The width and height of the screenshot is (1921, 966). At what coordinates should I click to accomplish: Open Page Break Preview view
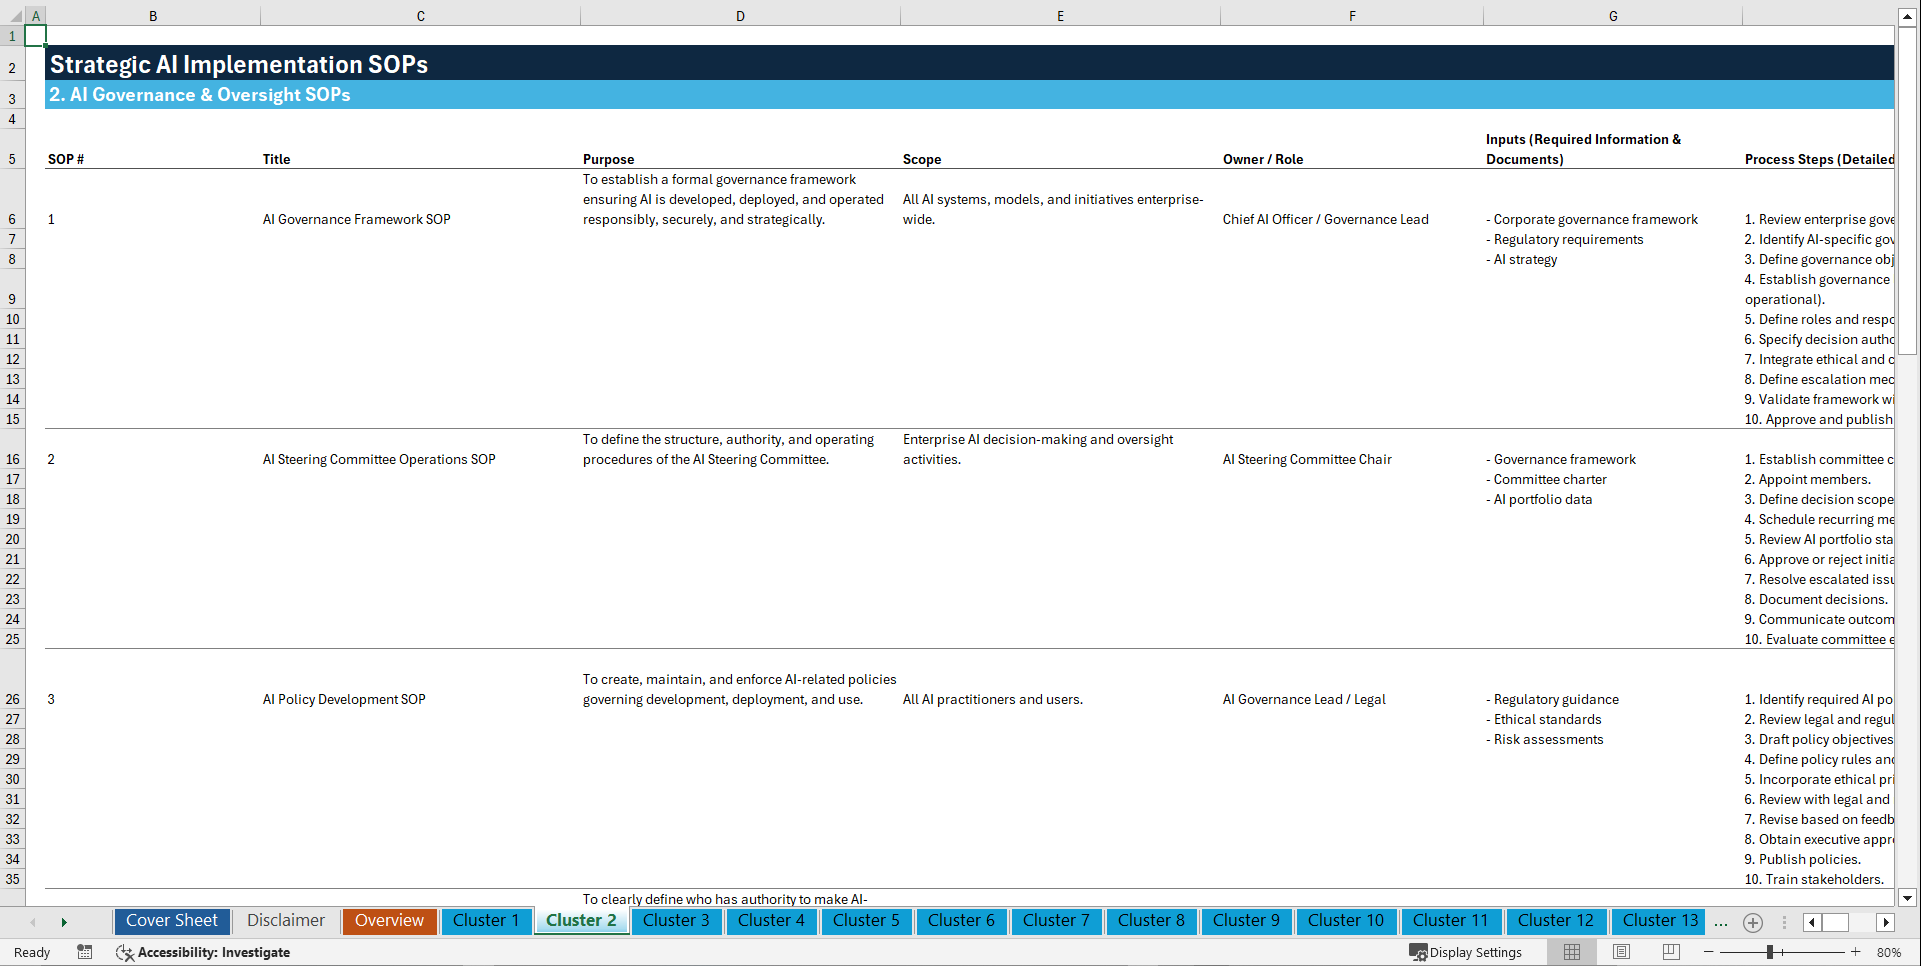click(1671, 952)
